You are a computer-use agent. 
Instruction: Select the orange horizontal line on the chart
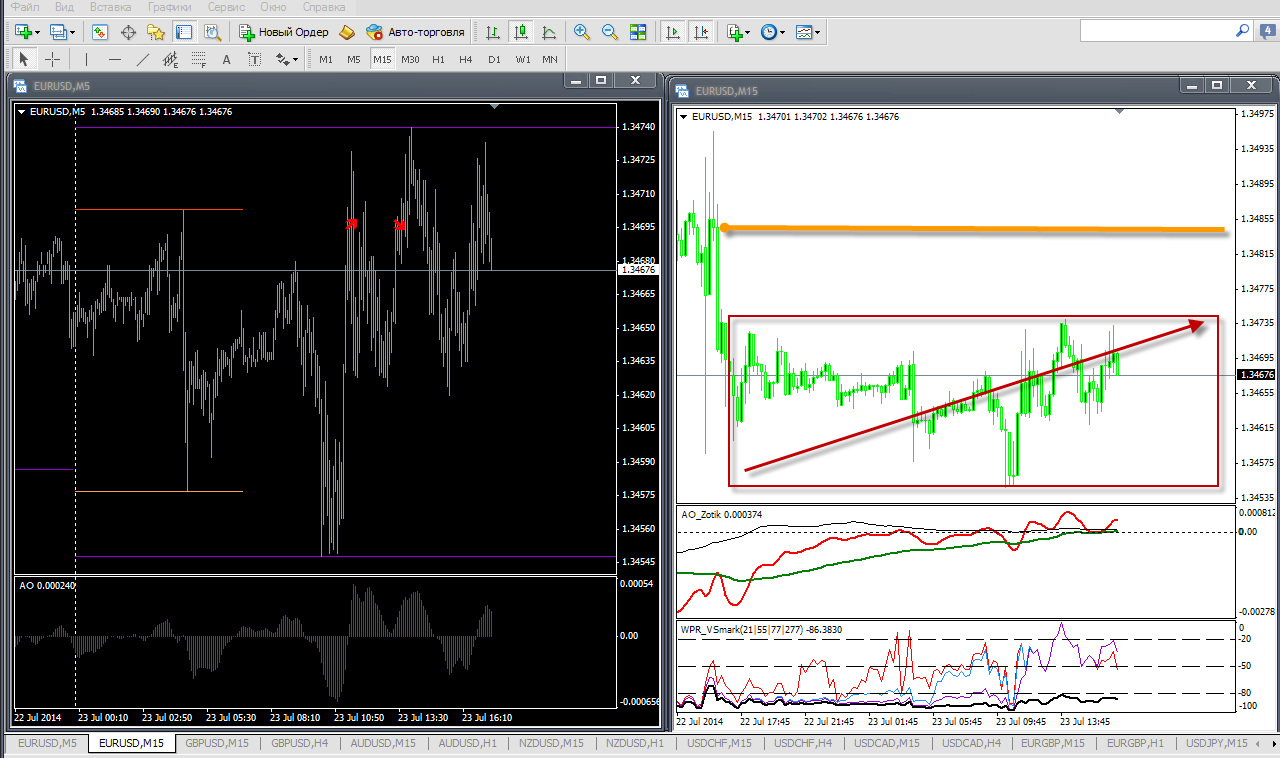click(x=970, y=230)
